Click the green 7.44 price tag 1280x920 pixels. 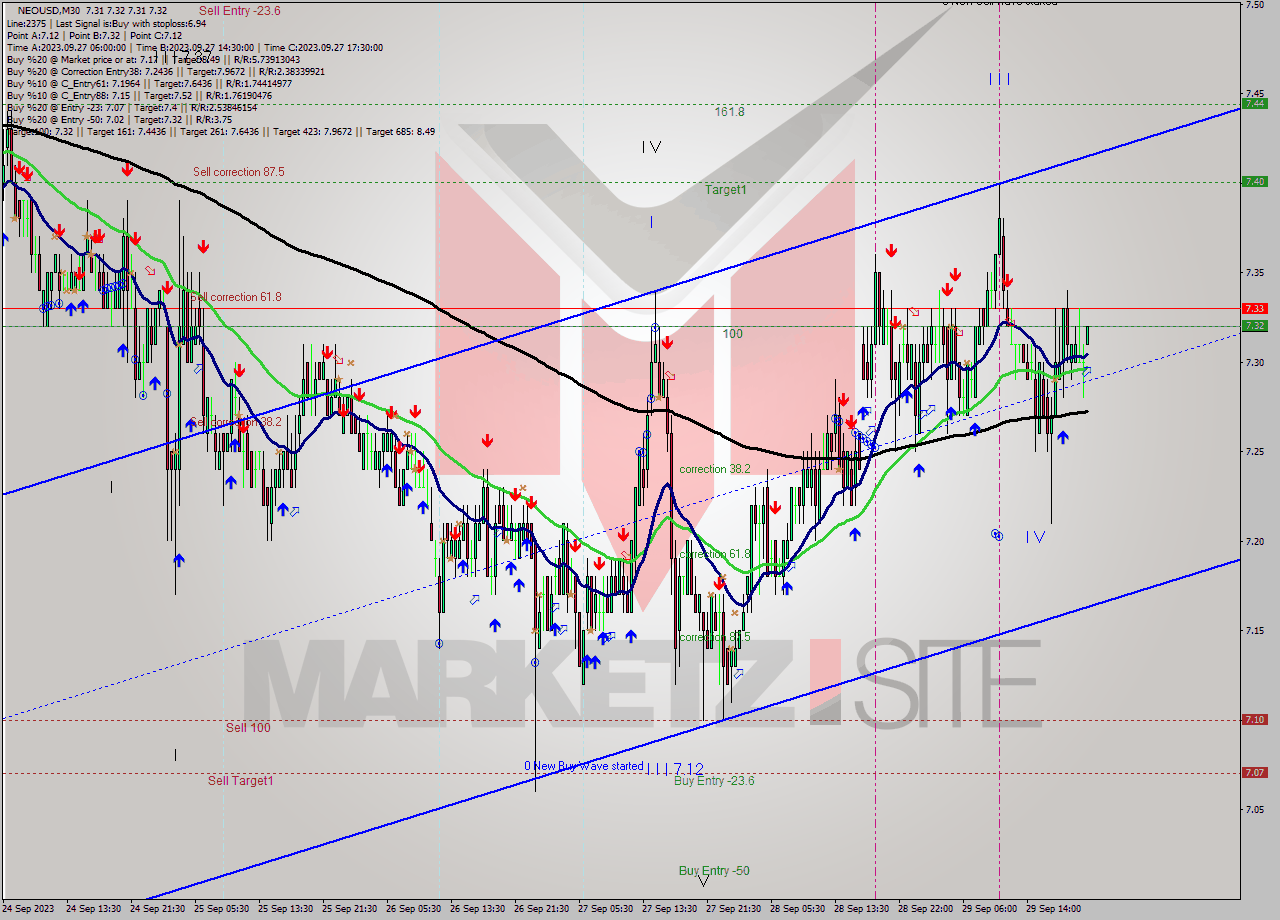[1254, 103]
